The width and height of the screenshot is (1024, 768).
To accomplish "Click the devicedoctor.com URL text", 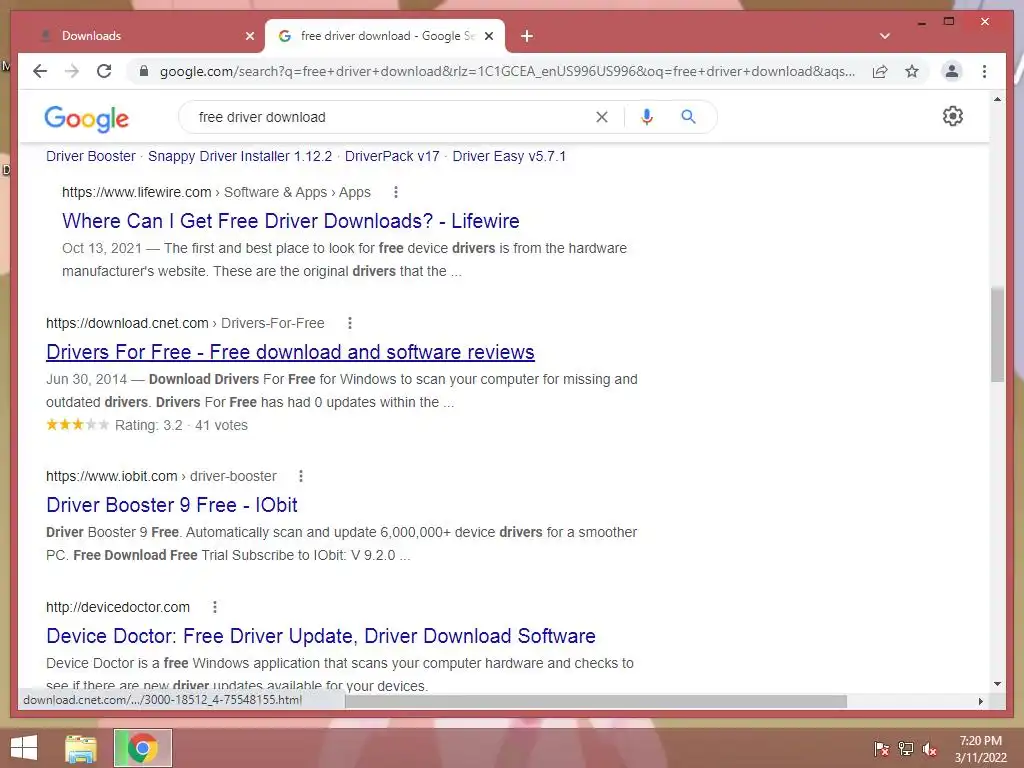I will point(118,607).
